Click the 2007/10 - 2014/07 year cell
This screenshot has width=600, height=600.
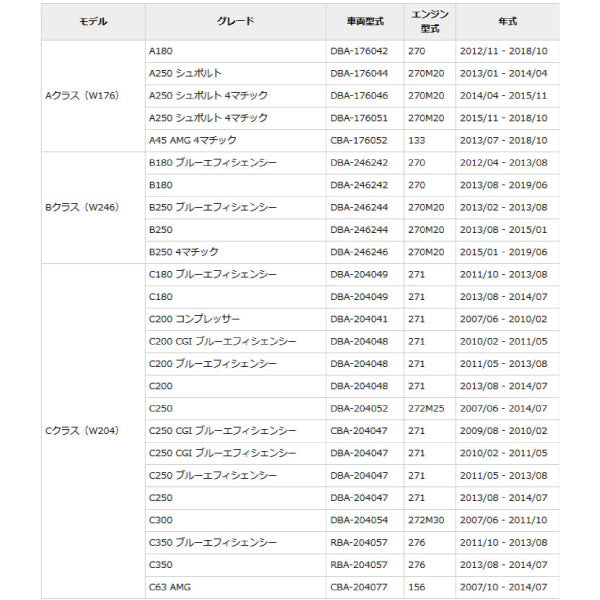click(503, 587)
